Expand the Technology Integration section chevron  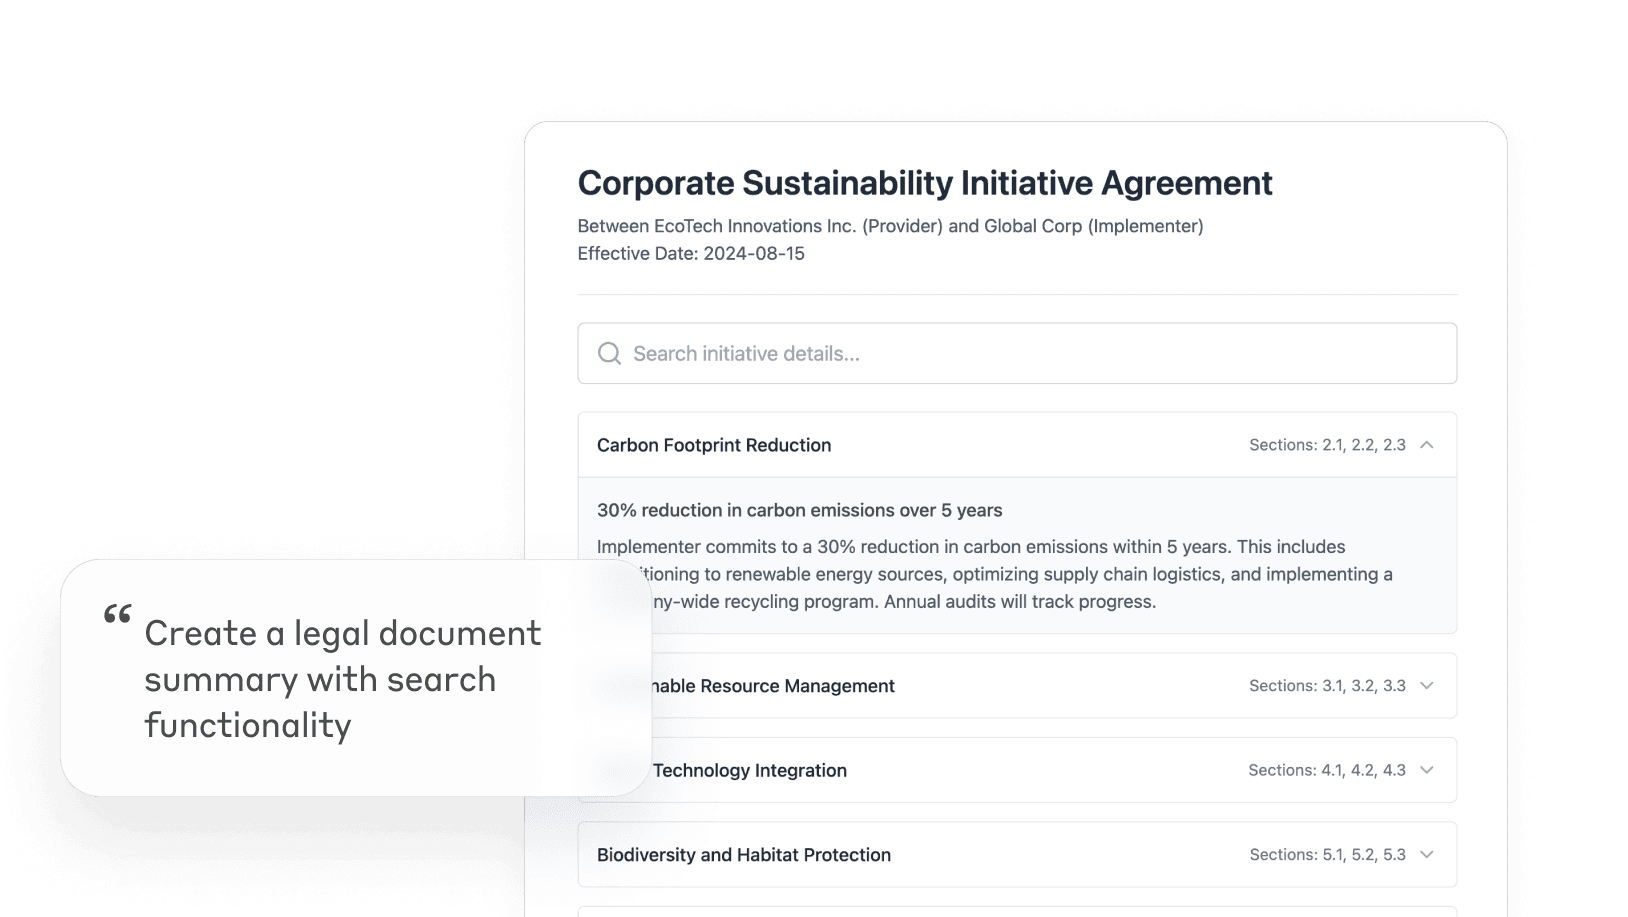[1426, 770]
